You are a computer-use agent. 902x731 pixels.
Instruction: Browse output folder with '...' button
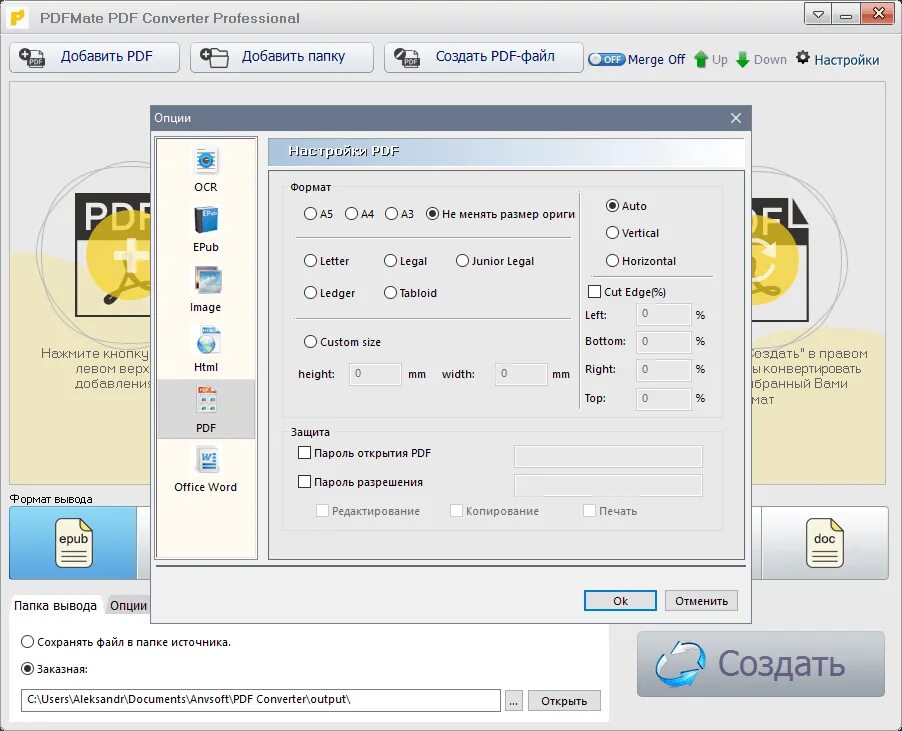(514, 701)
